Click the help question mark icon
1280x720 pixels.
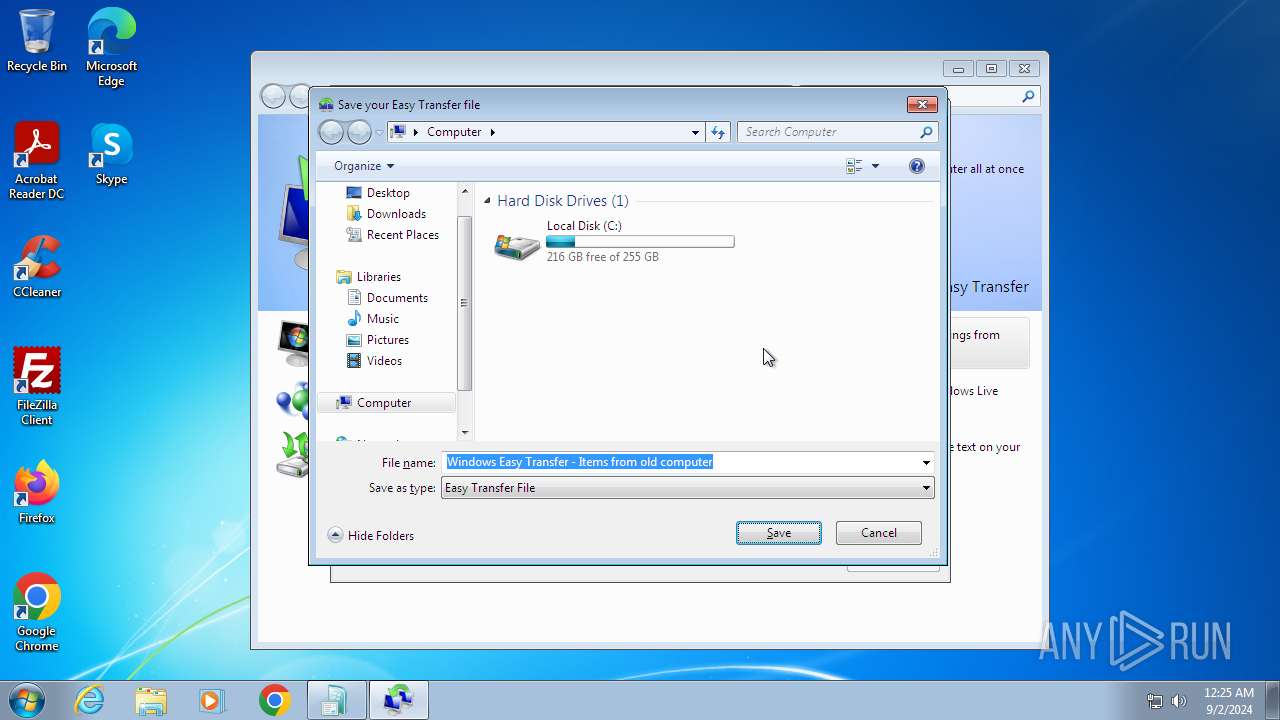917,166
